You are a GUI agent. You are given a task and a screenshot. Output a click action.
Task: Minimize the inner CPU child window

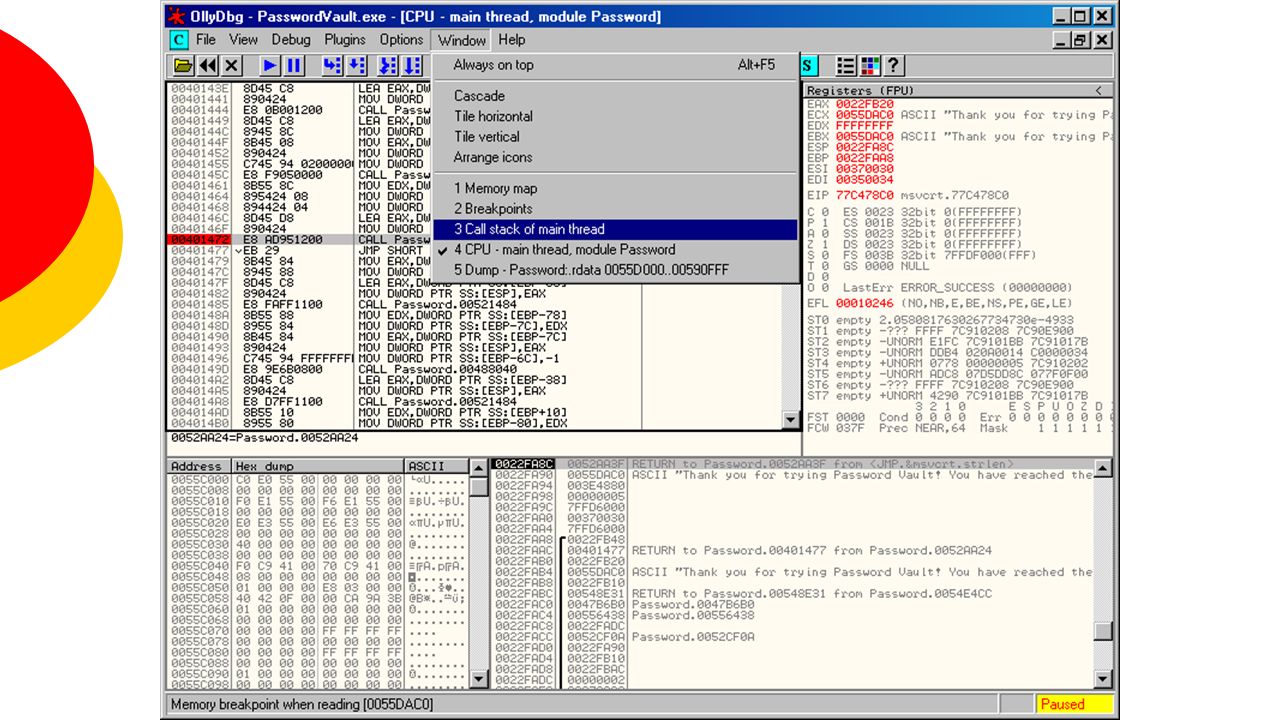(1062, 40)
